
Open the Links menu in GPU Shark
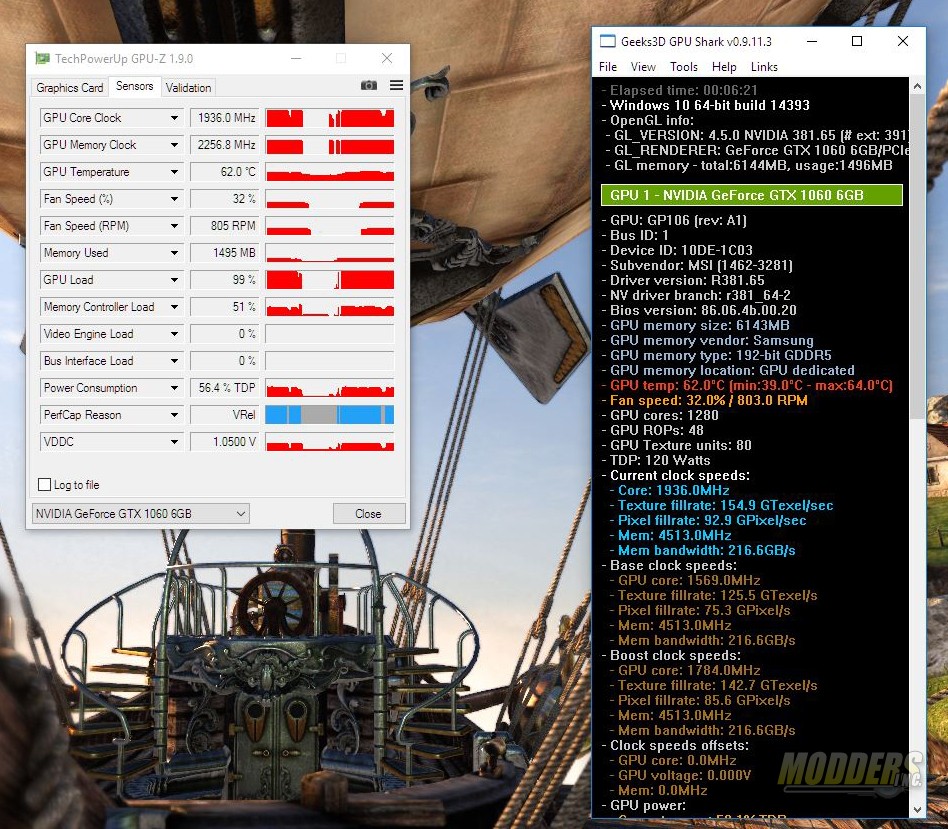coord(764,67)
